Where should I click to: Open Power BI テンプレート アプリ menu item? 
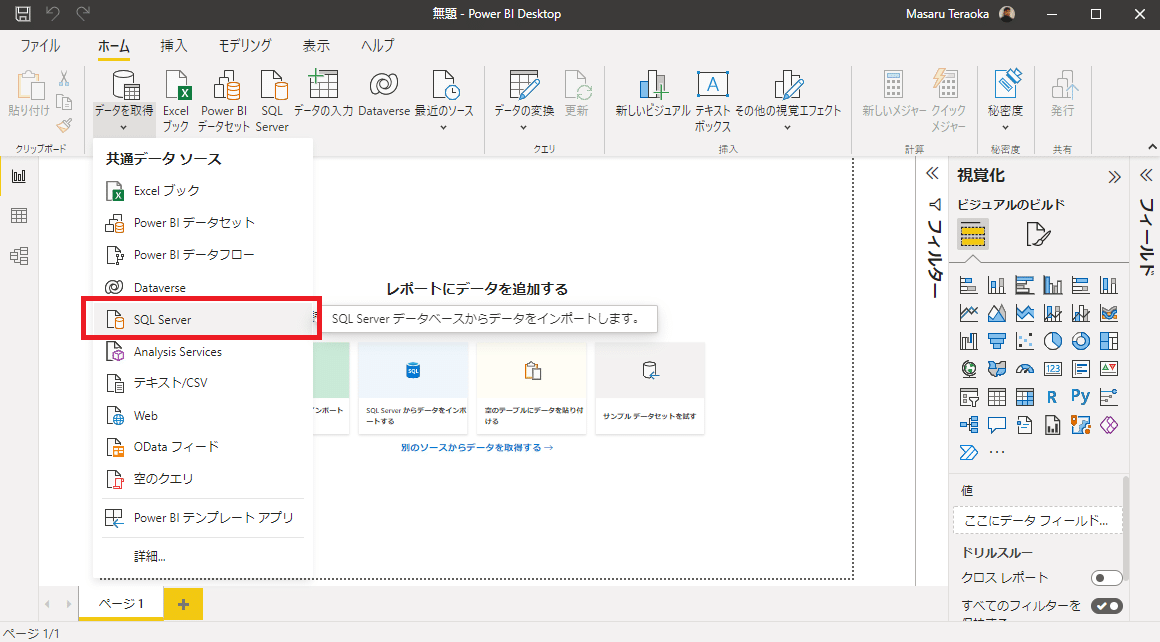203,518
